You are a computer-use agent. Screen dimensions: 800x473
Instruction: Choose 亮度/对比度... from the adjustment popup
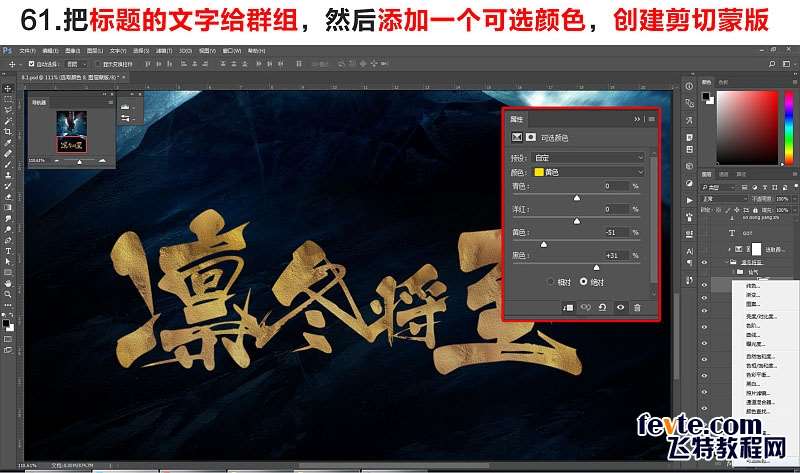click(x=761, y=316)
